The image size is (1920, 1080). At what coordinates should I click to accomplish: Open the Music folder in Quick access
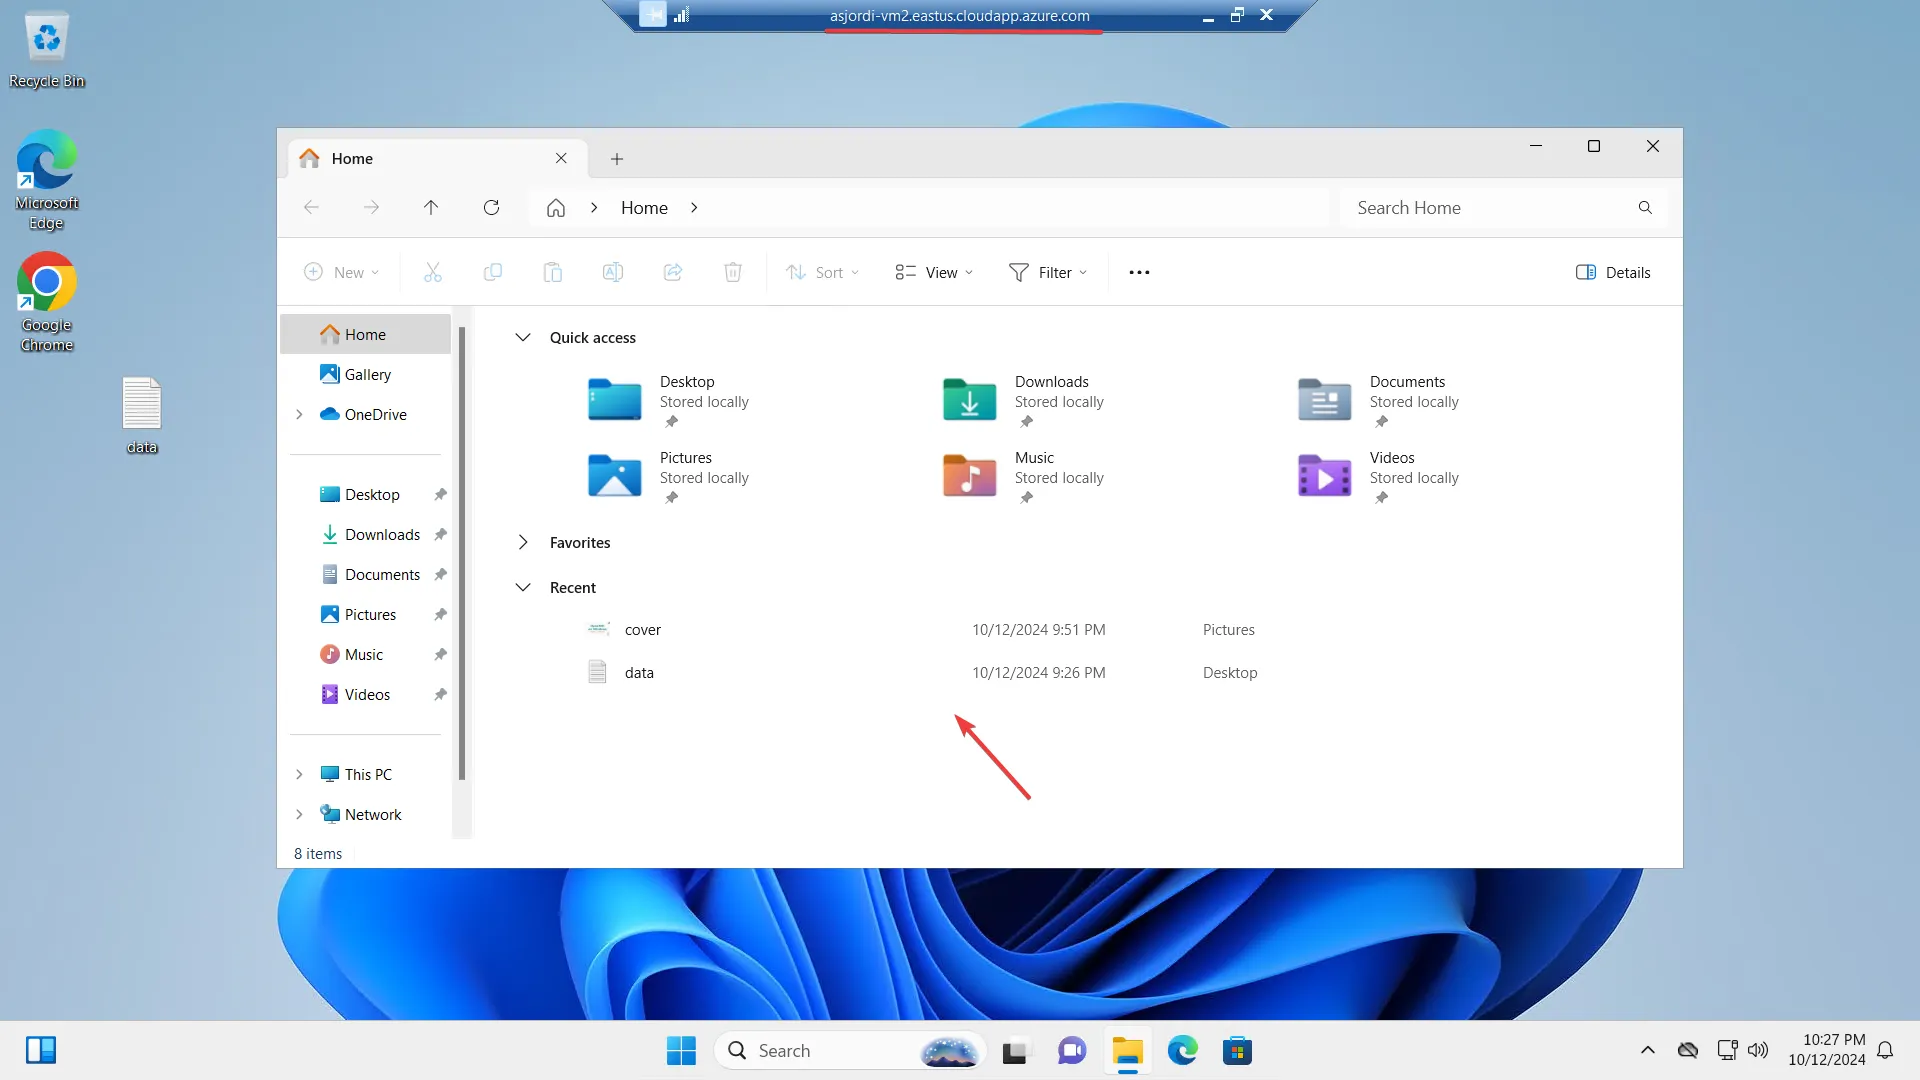(x=1023, y=476)
